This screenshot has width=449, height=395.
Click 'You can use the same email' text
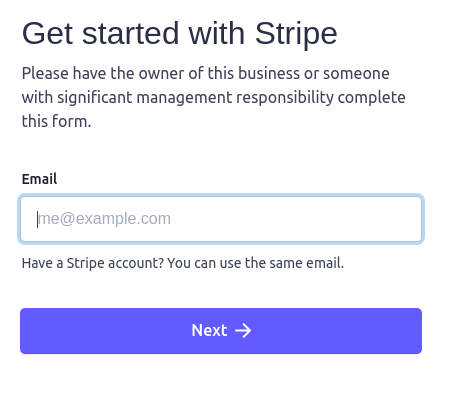click(256, 263)
